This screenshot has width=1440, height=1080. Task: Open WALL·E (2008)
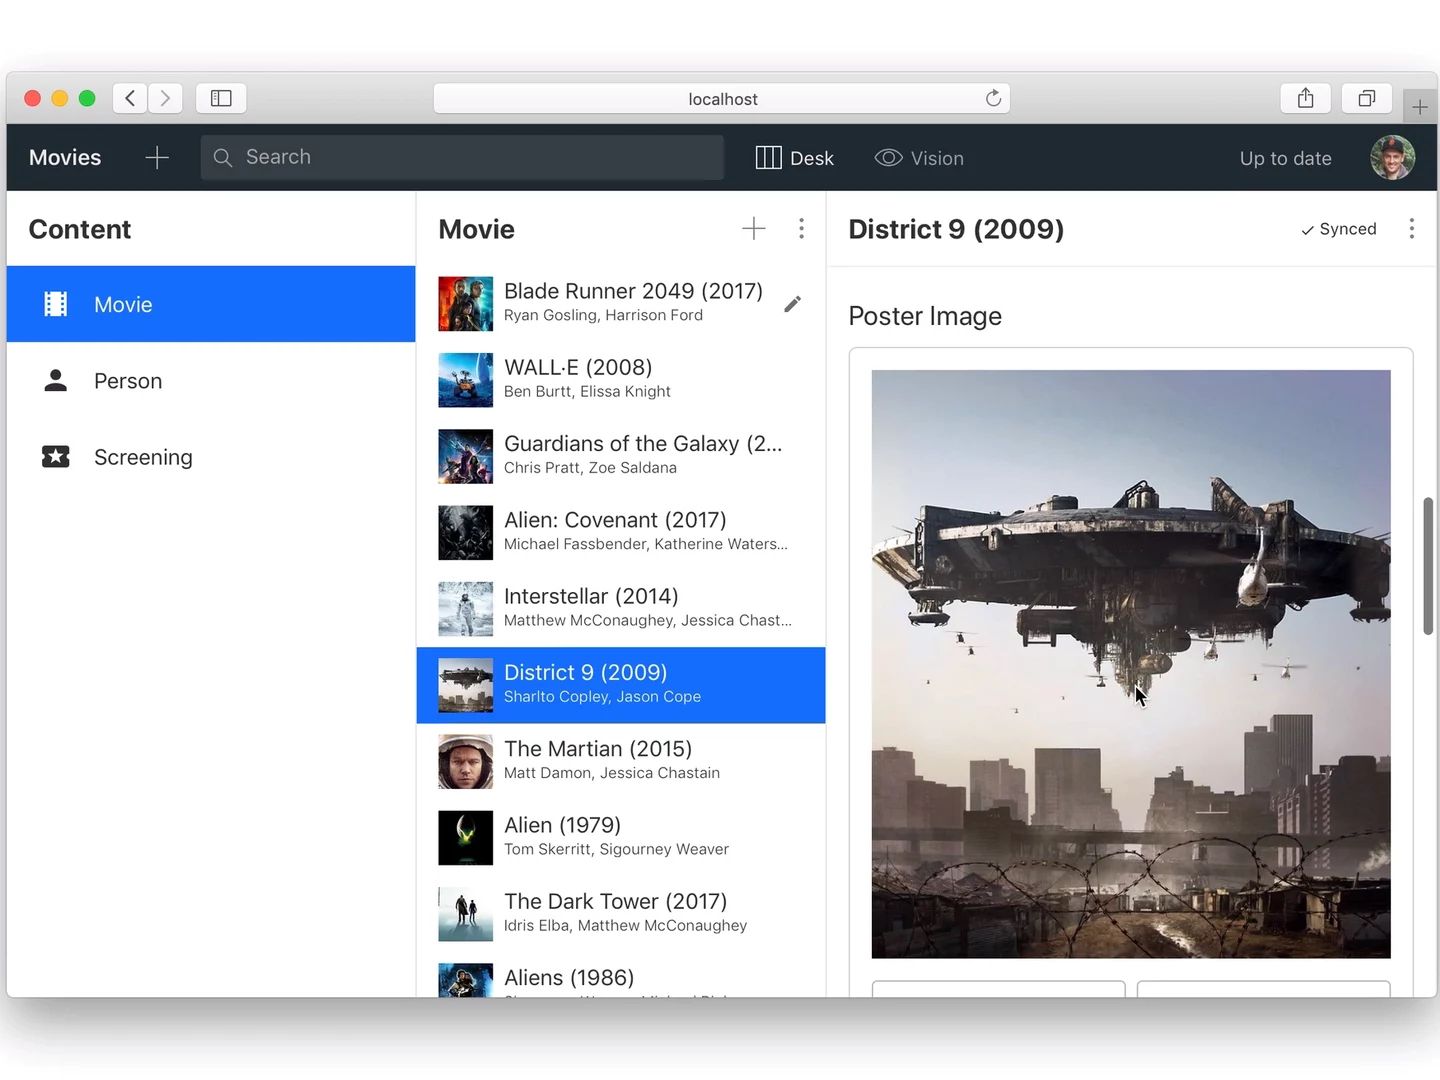tap(621, 380)
